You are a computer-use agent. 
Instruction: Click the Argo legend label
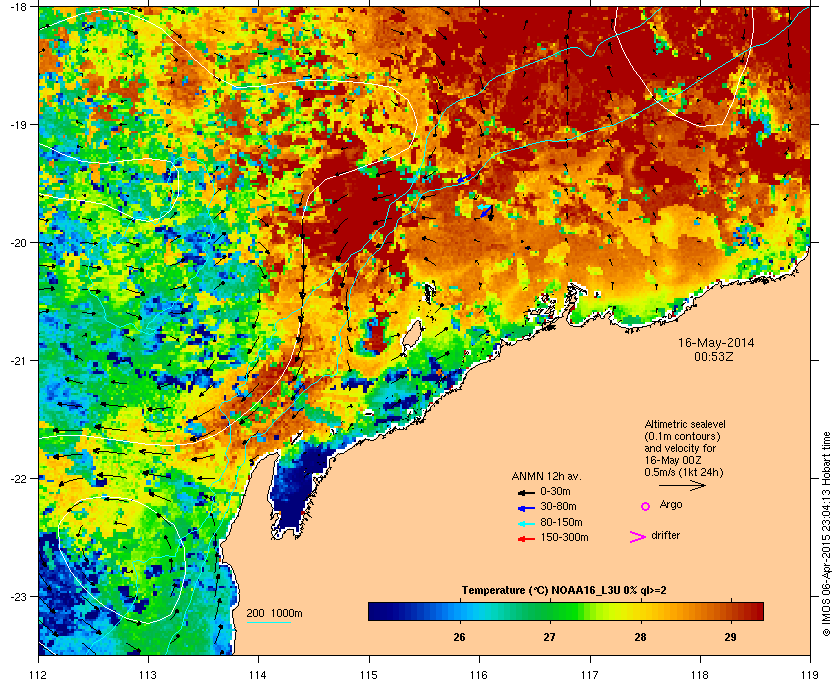point(671,505)
